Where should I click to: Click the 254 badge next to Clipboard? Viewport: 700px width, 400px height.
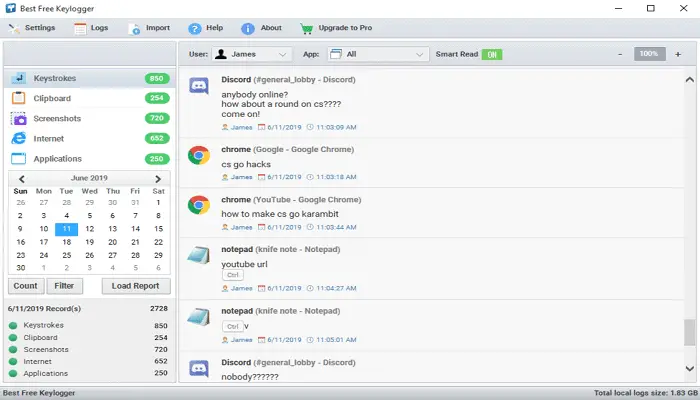click(x=157, y=98)
